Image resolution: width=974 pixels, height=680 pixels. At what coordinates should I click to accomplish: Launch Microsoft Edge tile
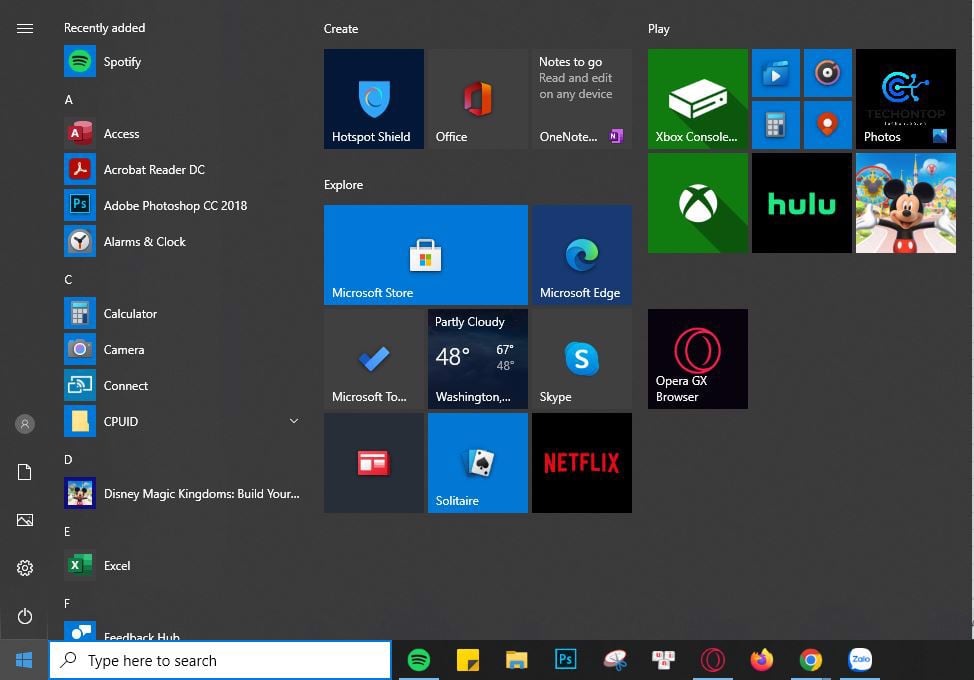581,255
